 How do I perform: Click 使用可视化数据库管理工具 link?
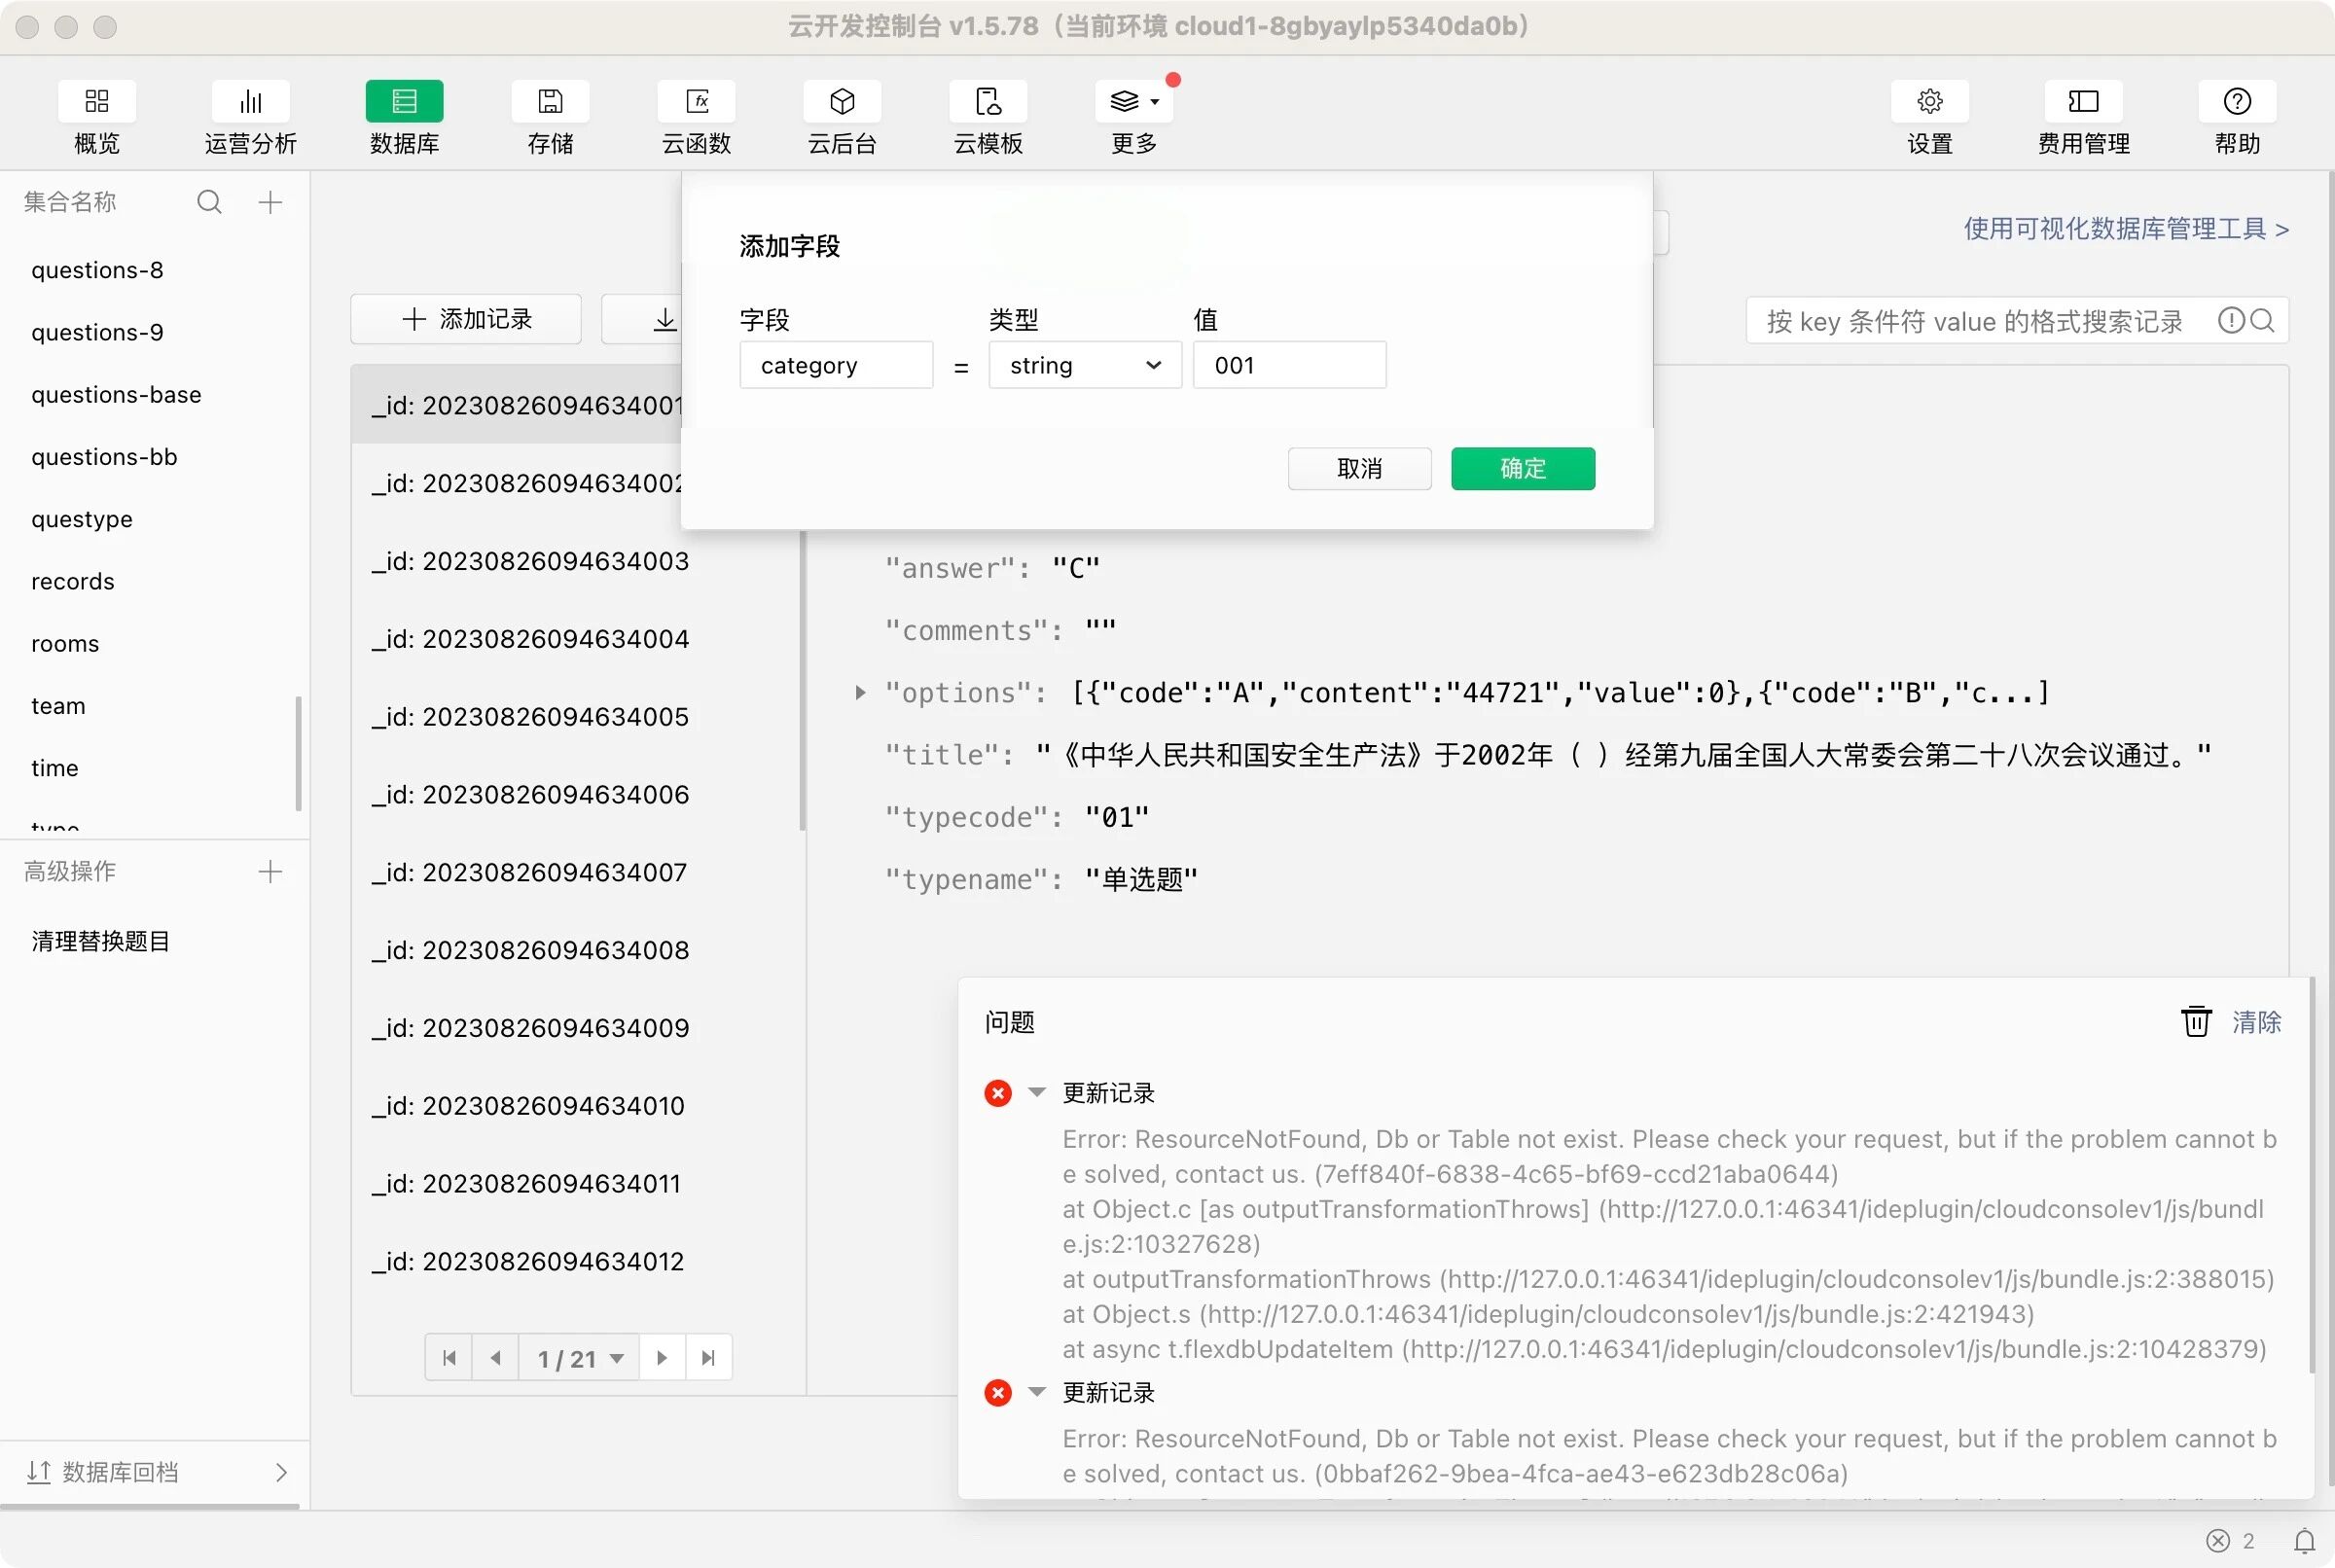pos(2125,229)
